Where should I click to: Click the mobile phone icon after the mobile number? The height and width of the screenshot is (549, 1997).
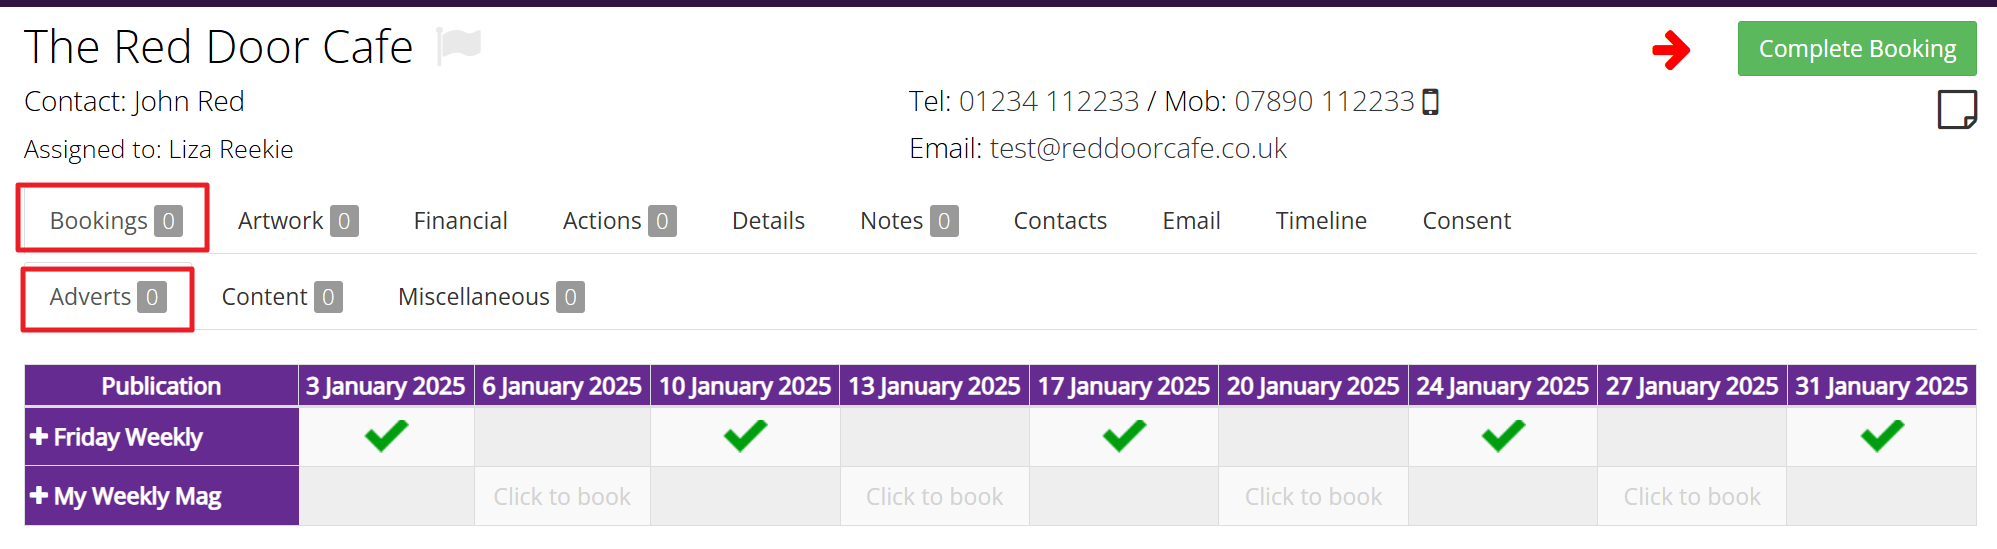[1430, 102]
